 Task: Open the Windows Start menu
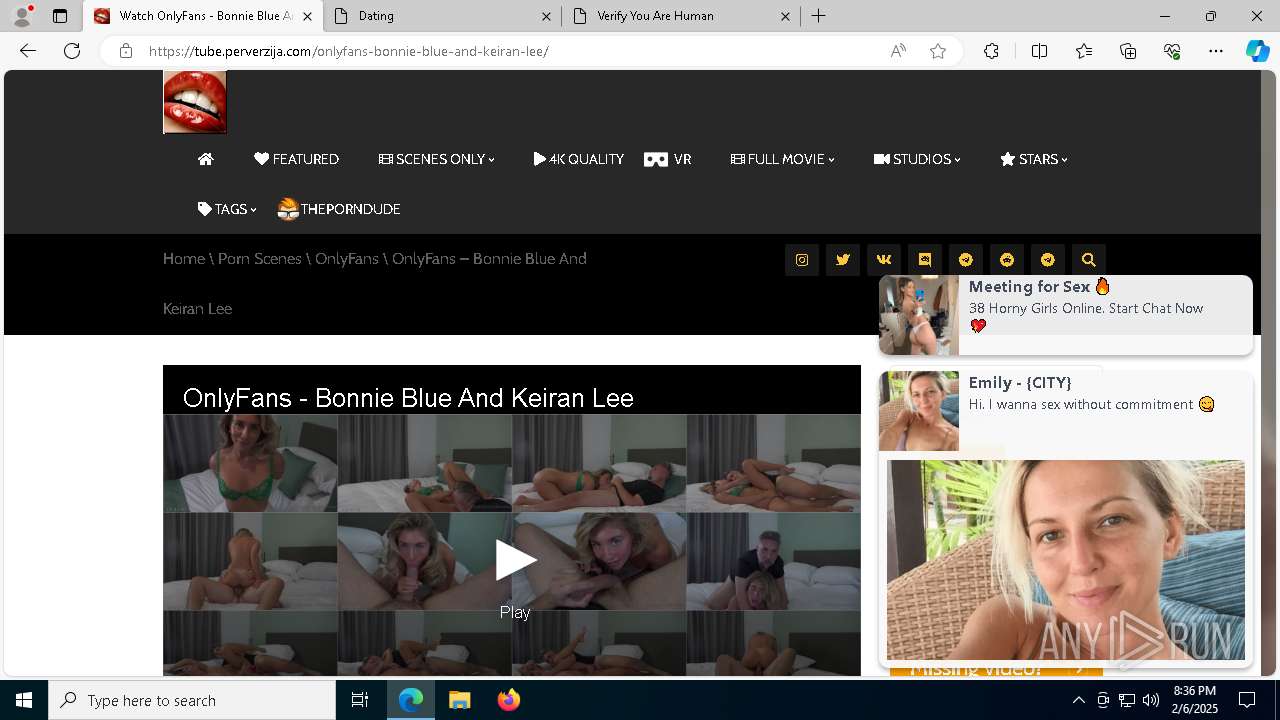24,700
